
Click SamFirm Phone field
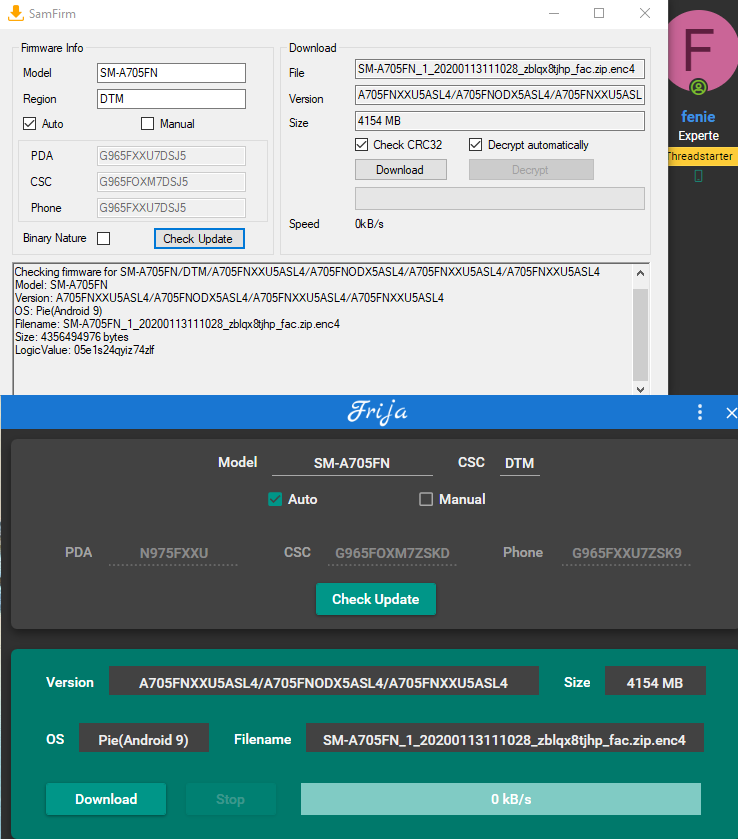171,208
